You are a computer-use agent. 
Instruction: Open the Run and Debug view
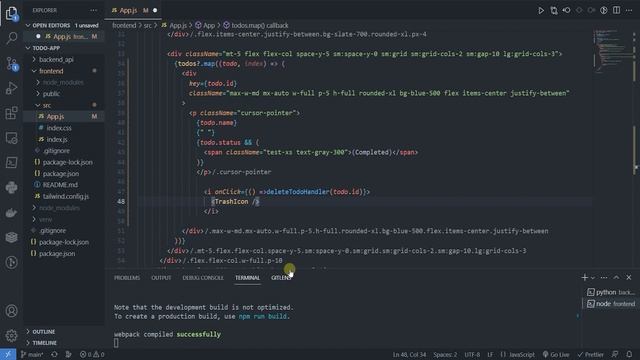11,88
